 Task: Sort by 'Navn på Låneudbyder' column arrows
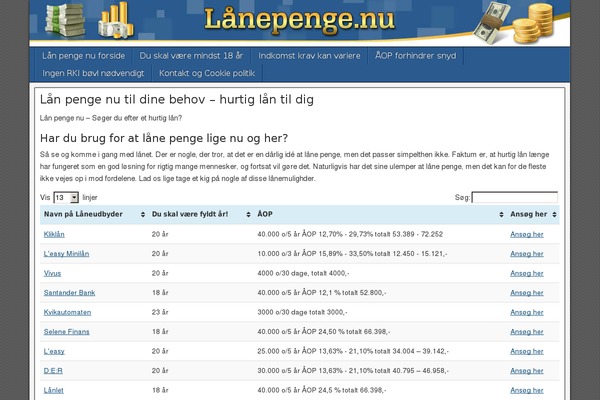[143, 215]
